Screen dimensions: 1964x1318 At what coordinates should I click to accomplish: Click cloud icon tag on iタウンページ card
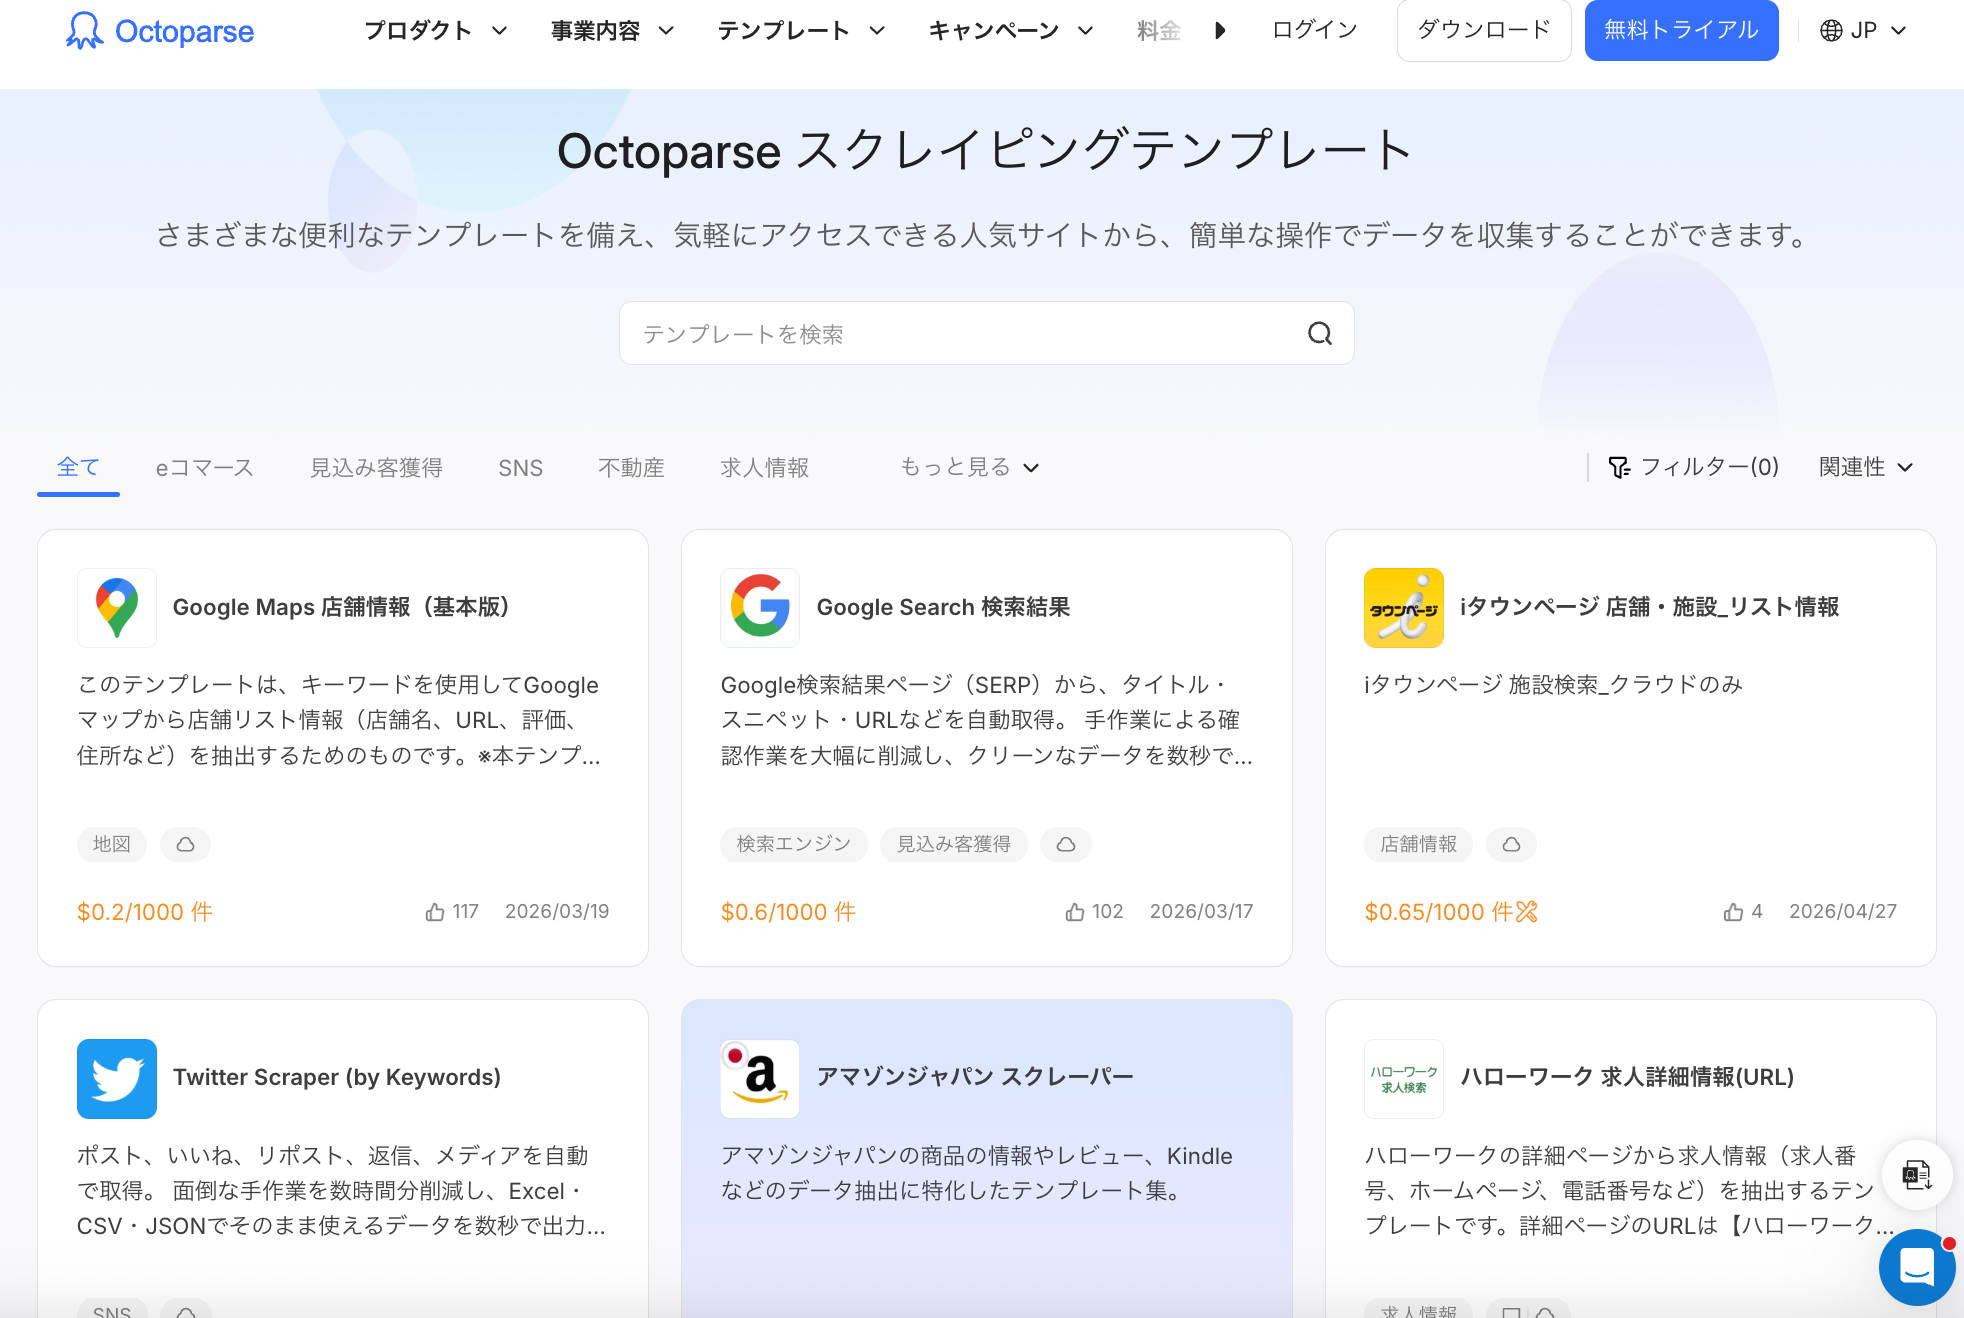pos(1511,844)
